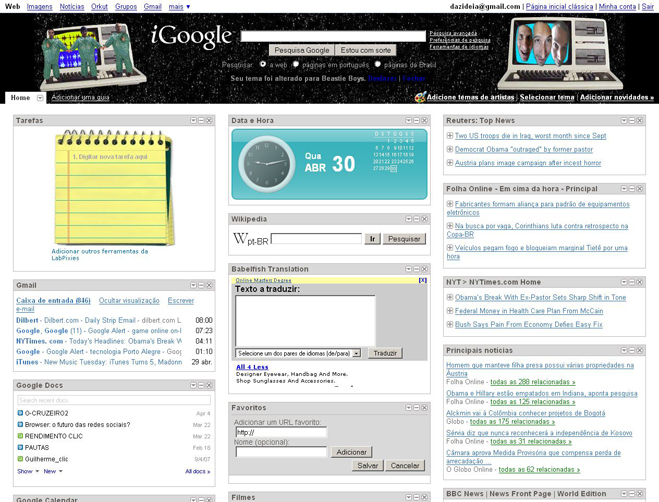This screenshot has width=659, height=502.
Task: Select 'páginas em português' radio option
Action: coord(296,64)
